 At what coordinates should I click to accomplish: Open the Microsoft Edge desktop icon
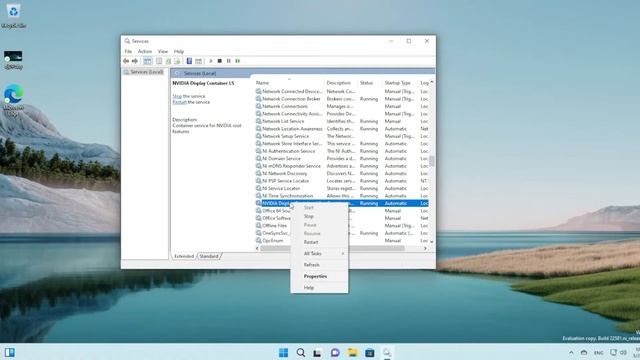click(13, 100)
